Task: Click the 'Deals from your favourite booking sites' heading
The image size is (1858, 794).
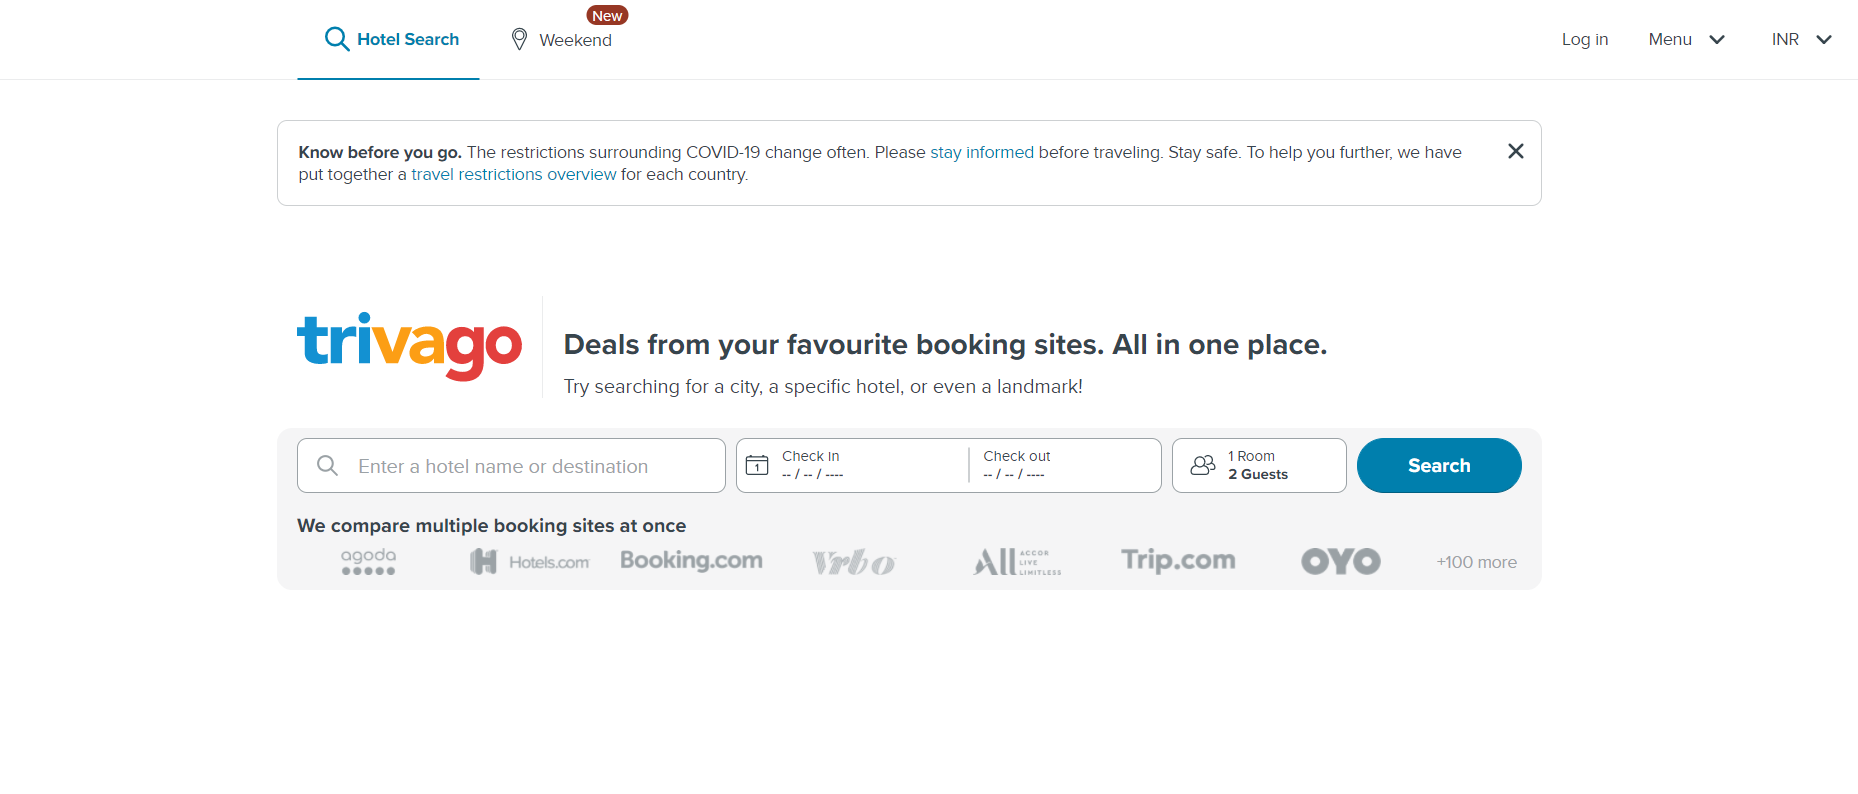Action: (x=945, y=344)
